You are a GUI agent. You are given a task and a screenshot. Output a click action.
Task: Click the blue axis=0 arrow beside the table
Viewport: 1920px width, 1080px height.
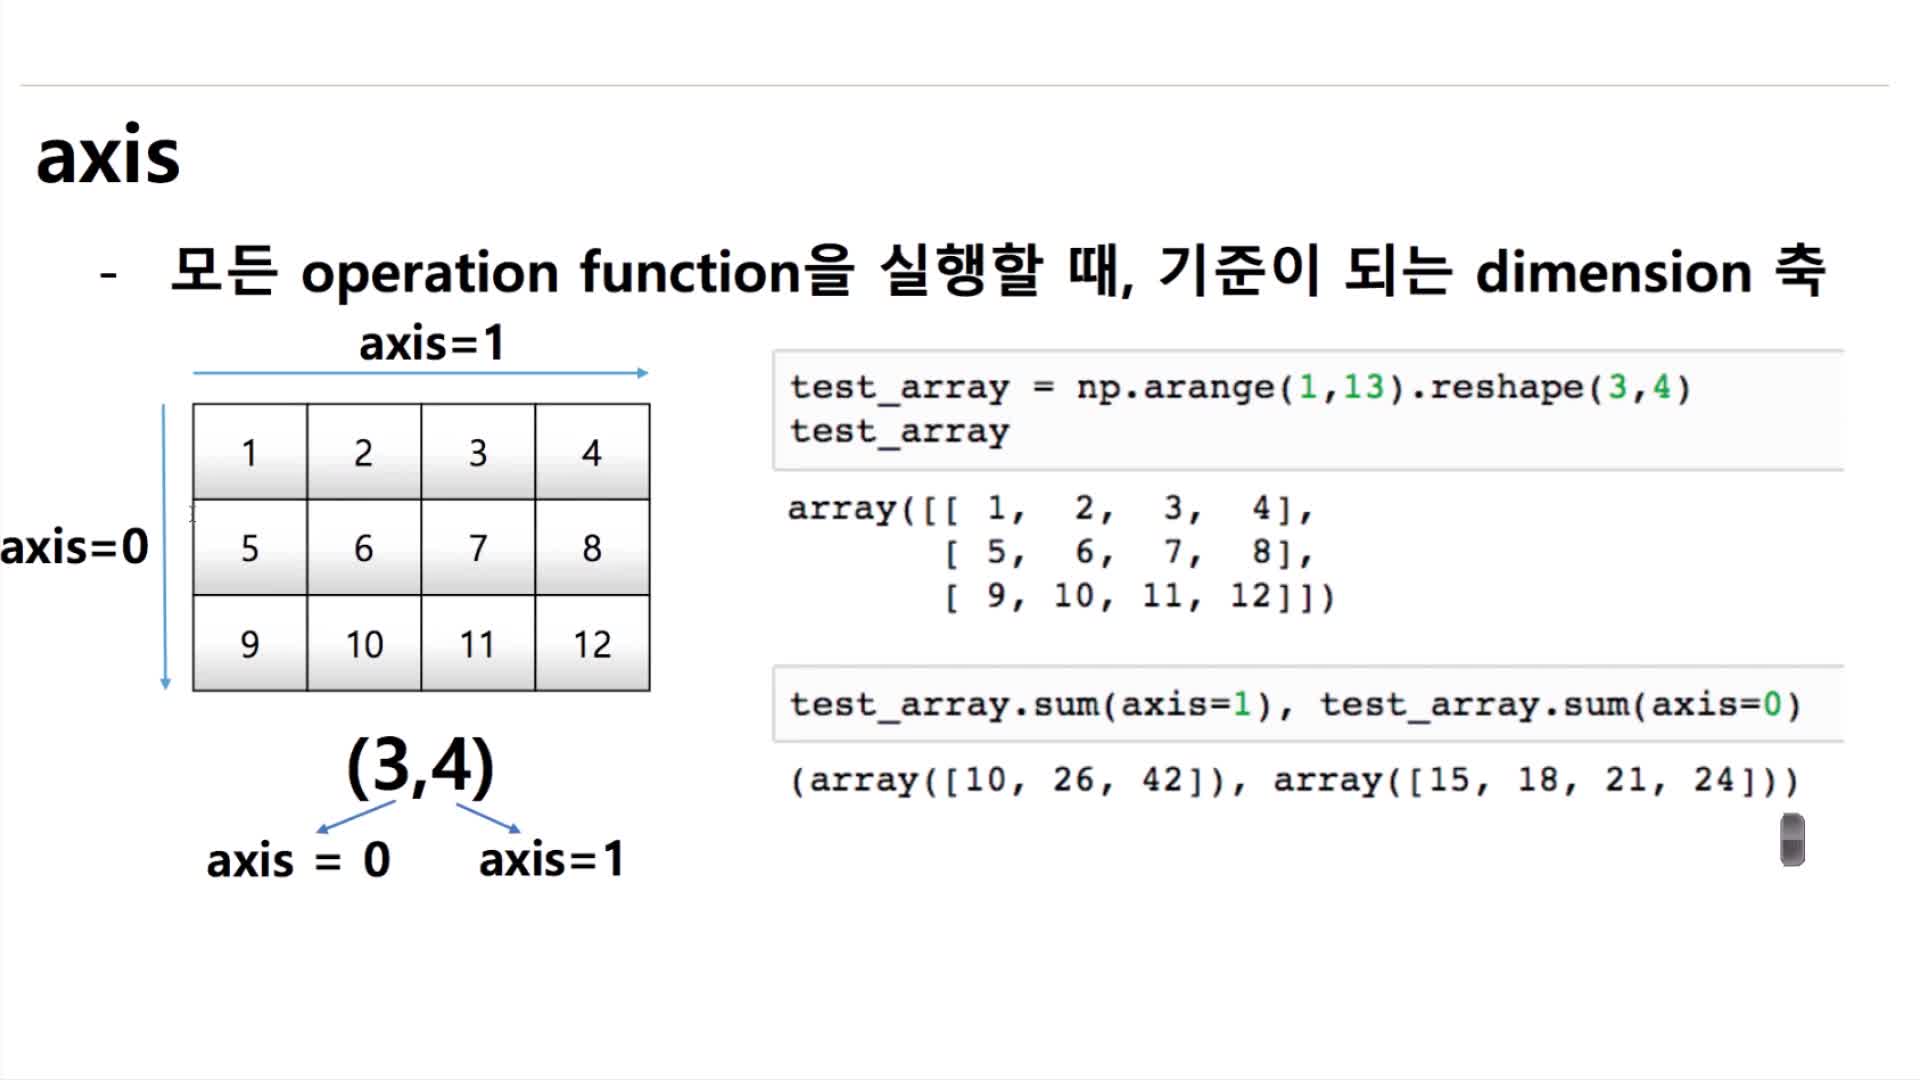pos(165,545)
